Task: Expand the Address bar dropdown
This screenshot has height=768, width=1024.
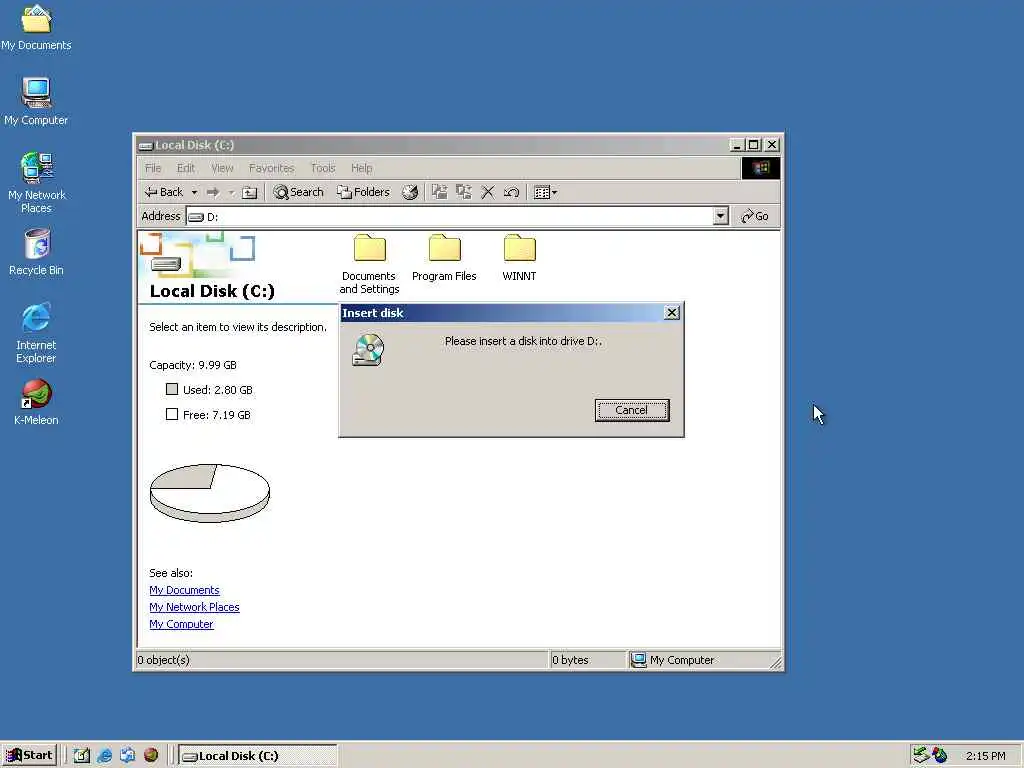Action: (x=720, y=216)
